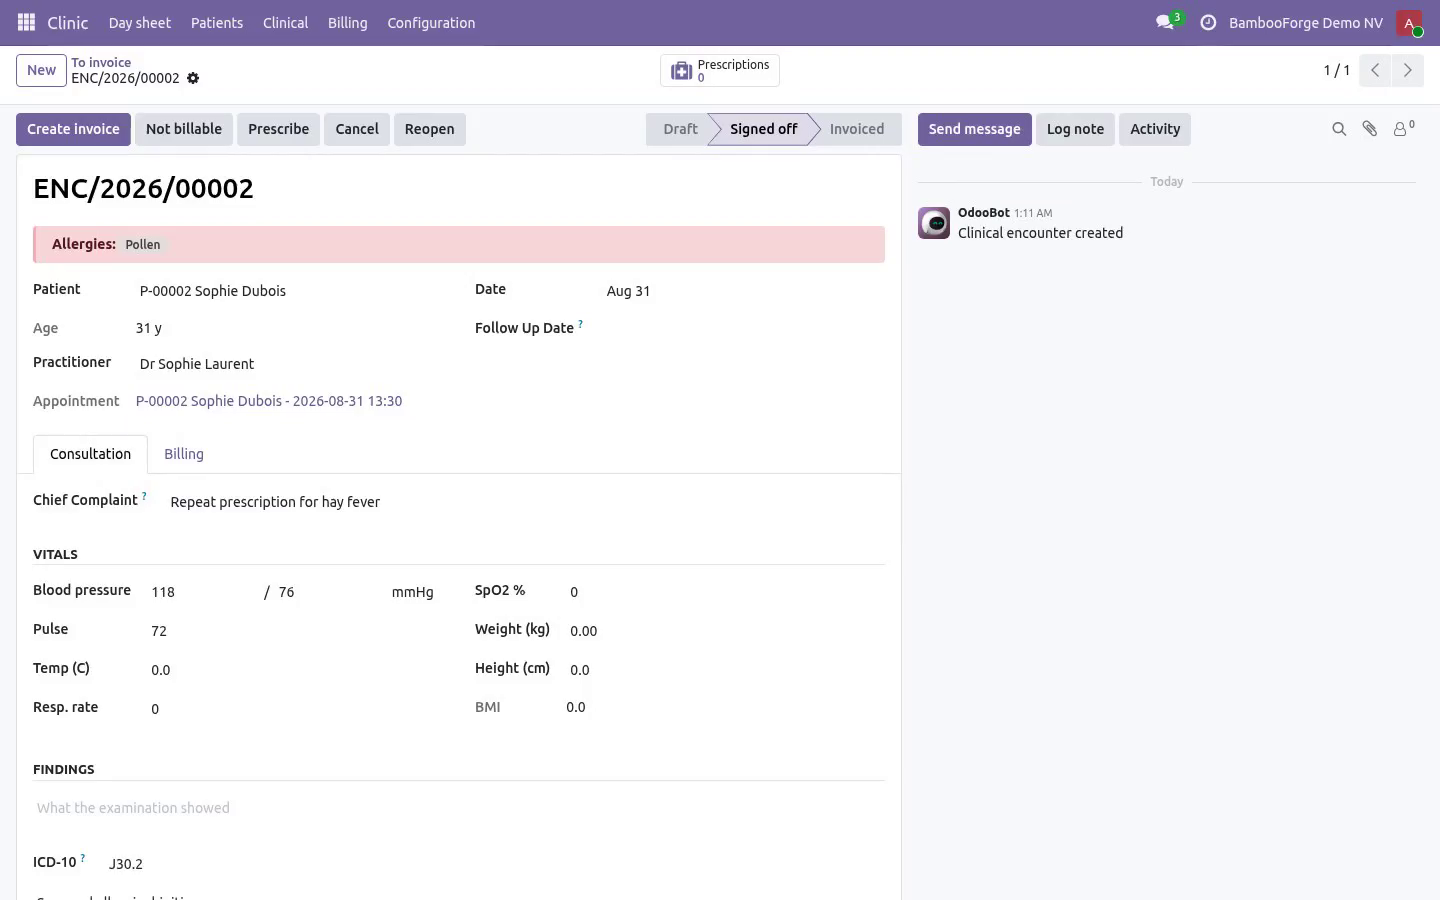
Task: Select the Invoiced status stage
Action: [x=857, y=129]
